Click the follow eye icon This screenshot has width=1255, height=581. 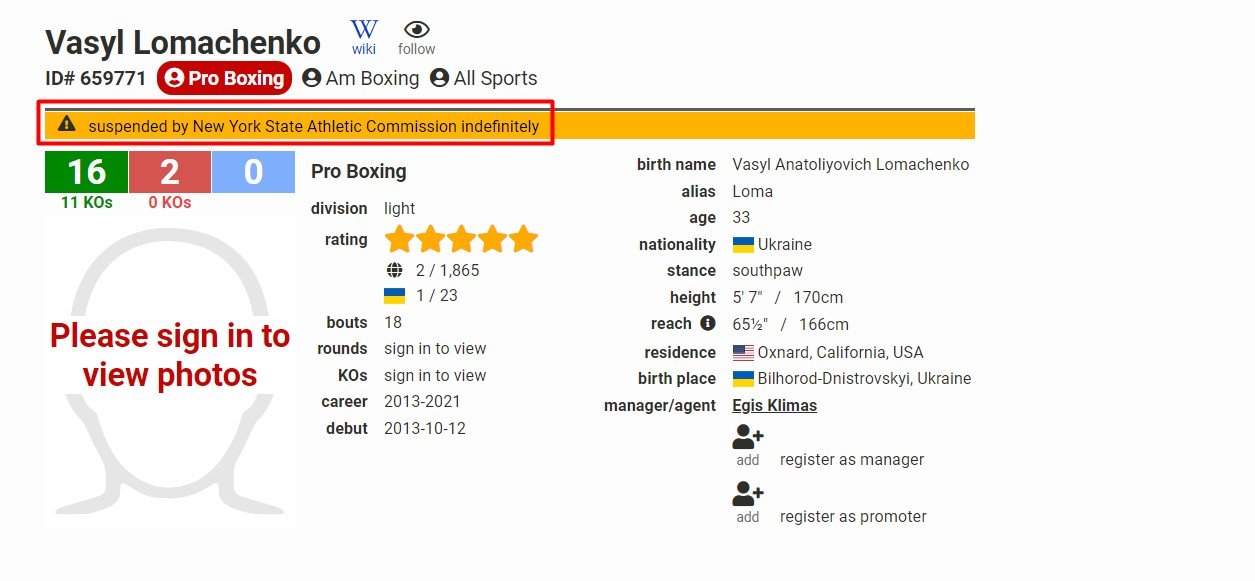click(417, 31)
